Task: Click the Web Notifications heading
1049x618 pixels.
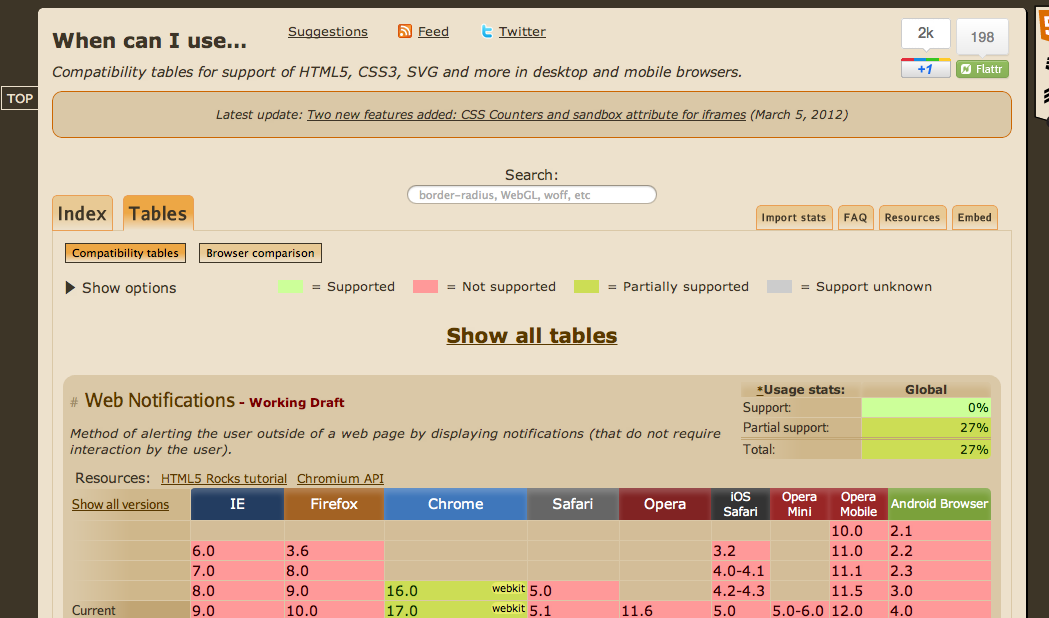Action: pyautogui.click(x=160, y=400)
